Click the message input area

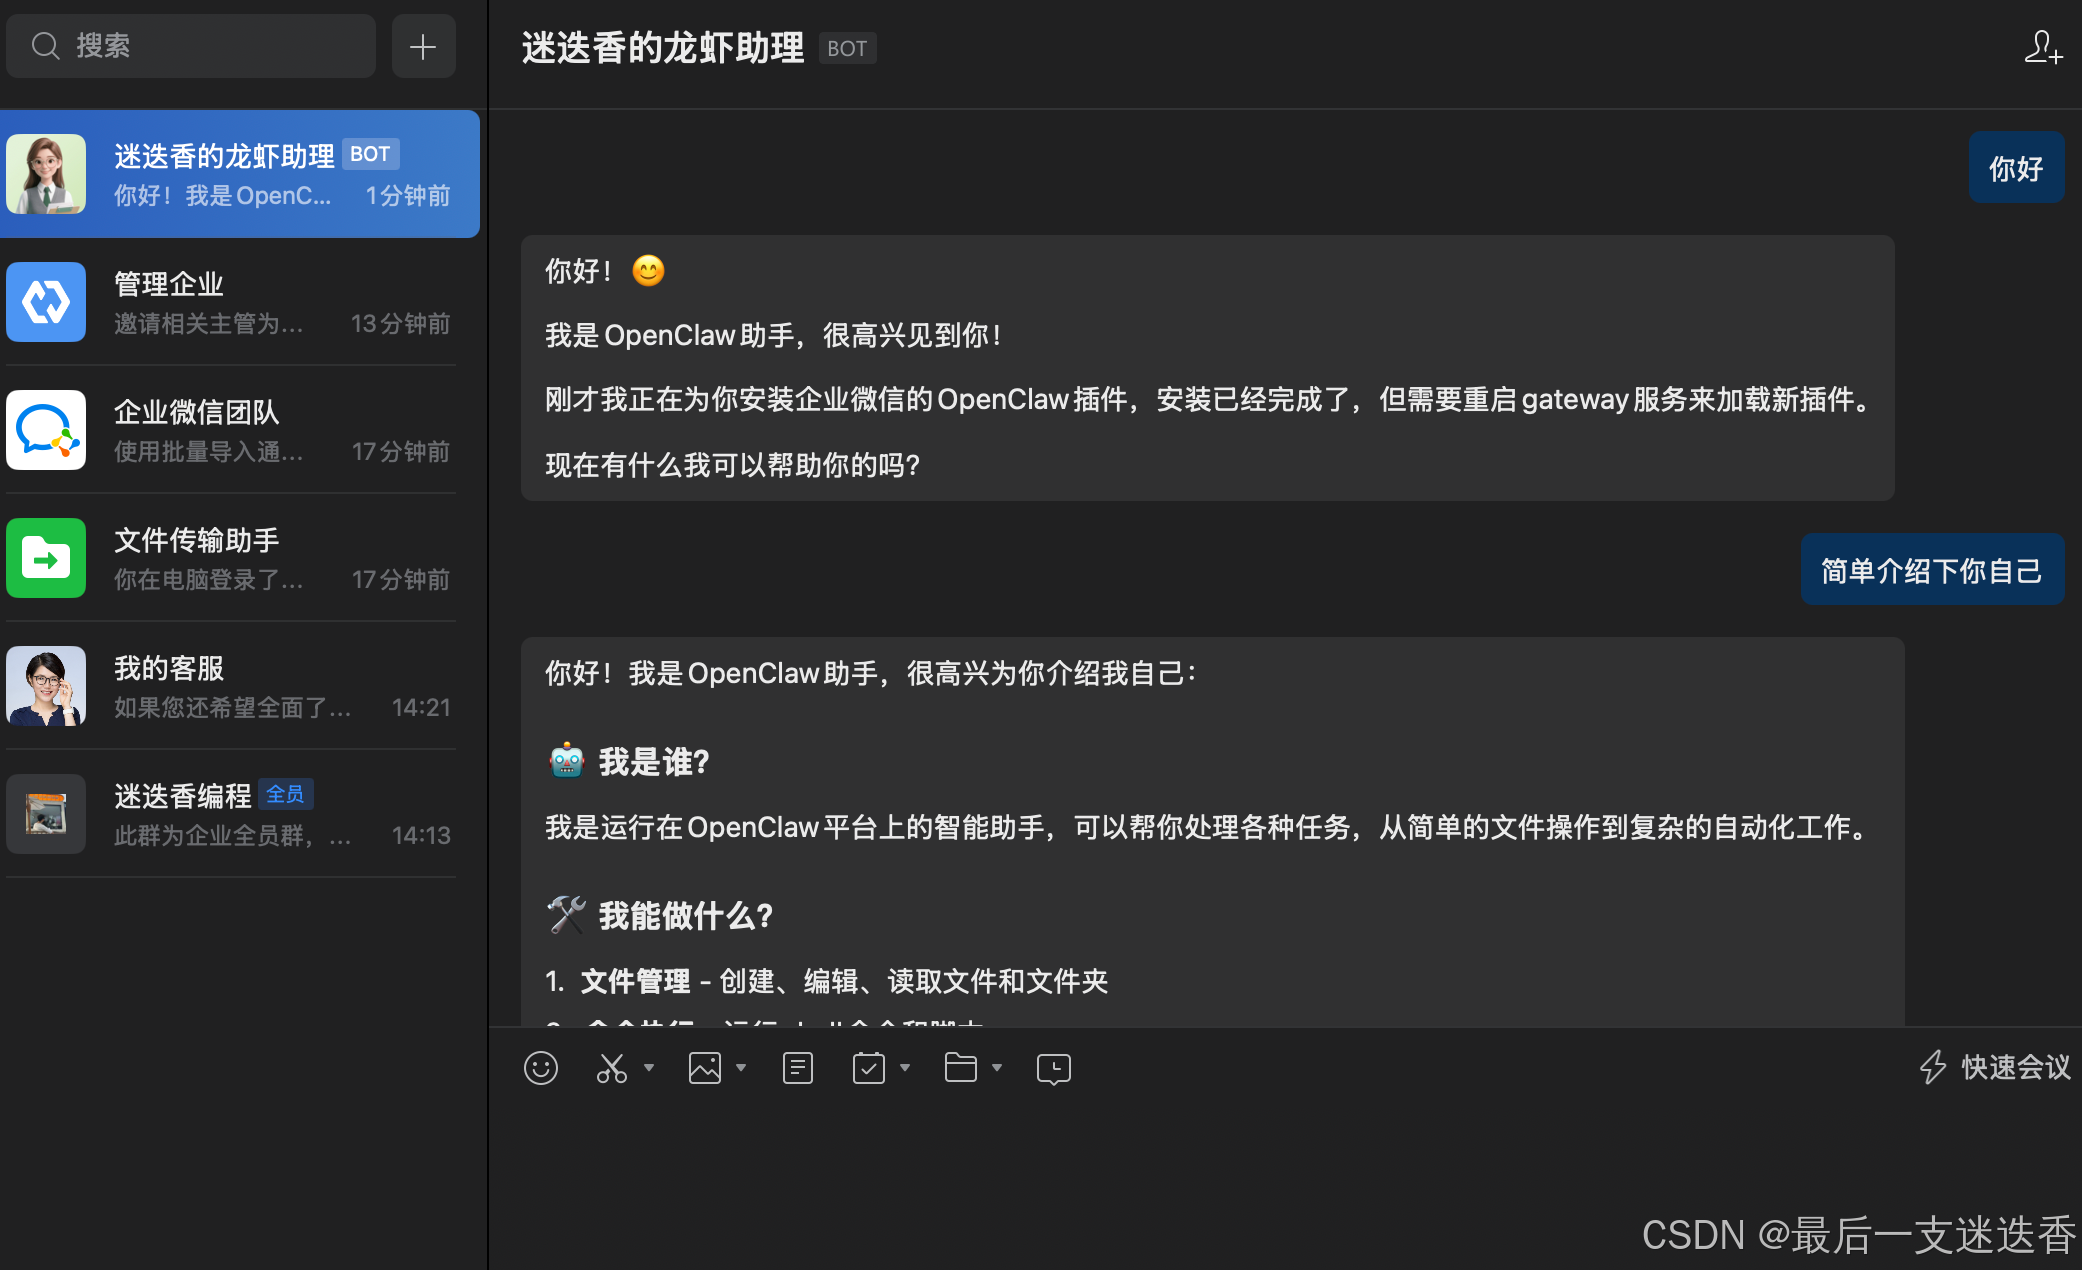(x=1285, y=1180)
